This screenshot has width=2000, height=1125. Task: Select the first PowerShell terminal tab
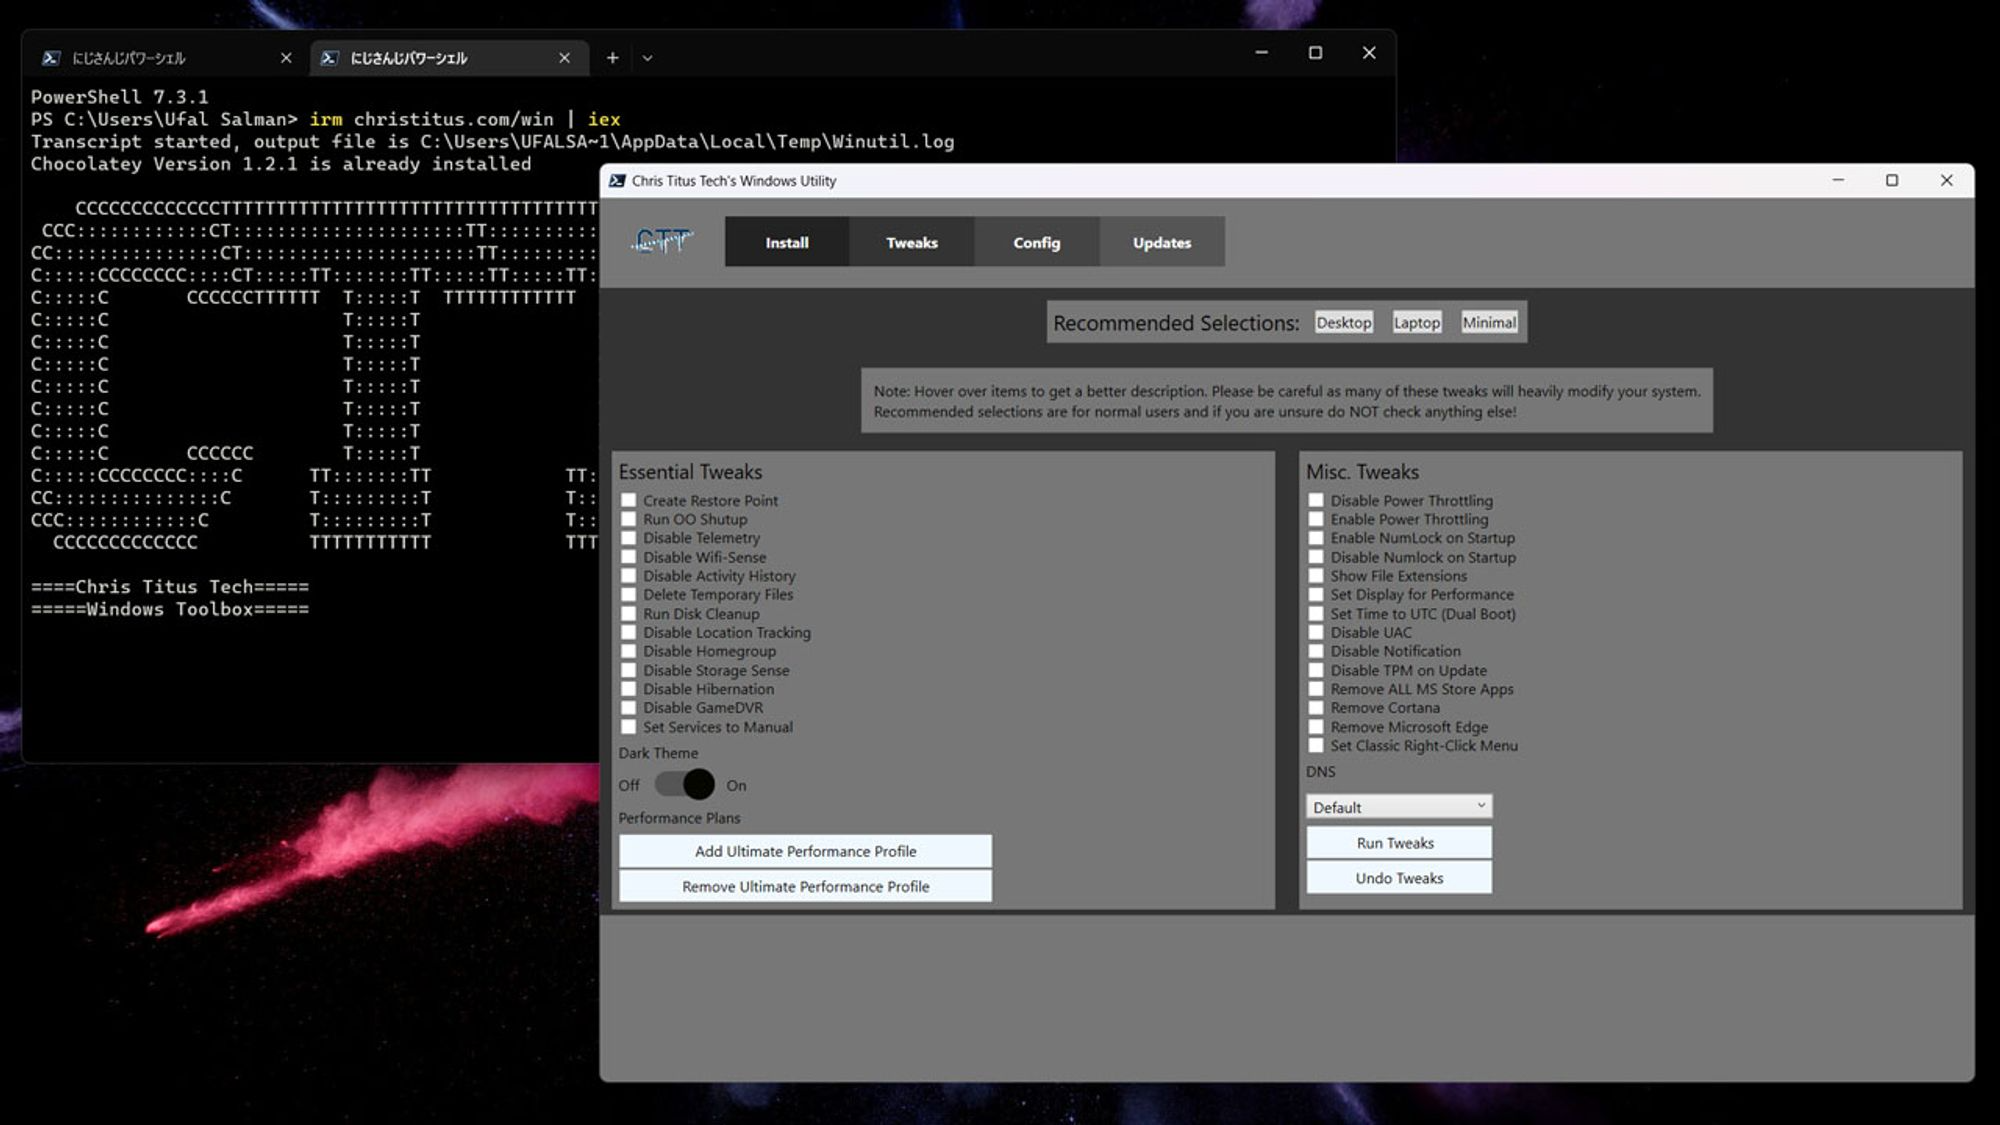pos(167,58)
